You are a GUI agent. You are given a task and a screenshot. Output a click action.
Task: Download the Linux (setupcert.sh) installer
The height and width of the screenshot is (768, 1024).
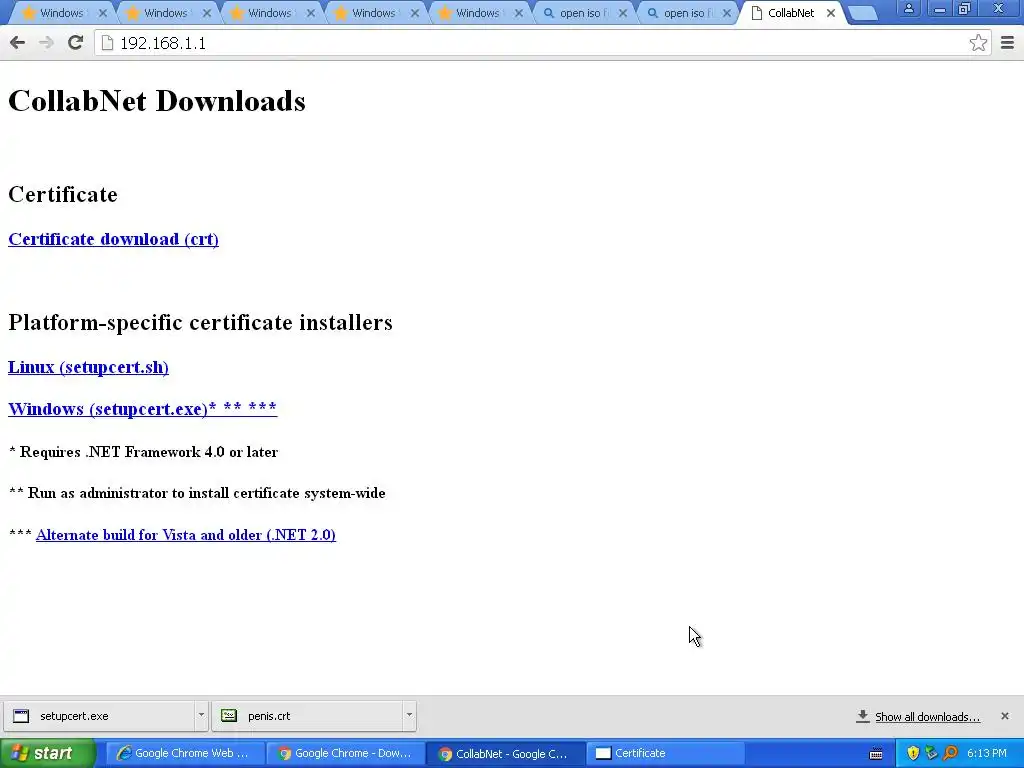(88, 367)
